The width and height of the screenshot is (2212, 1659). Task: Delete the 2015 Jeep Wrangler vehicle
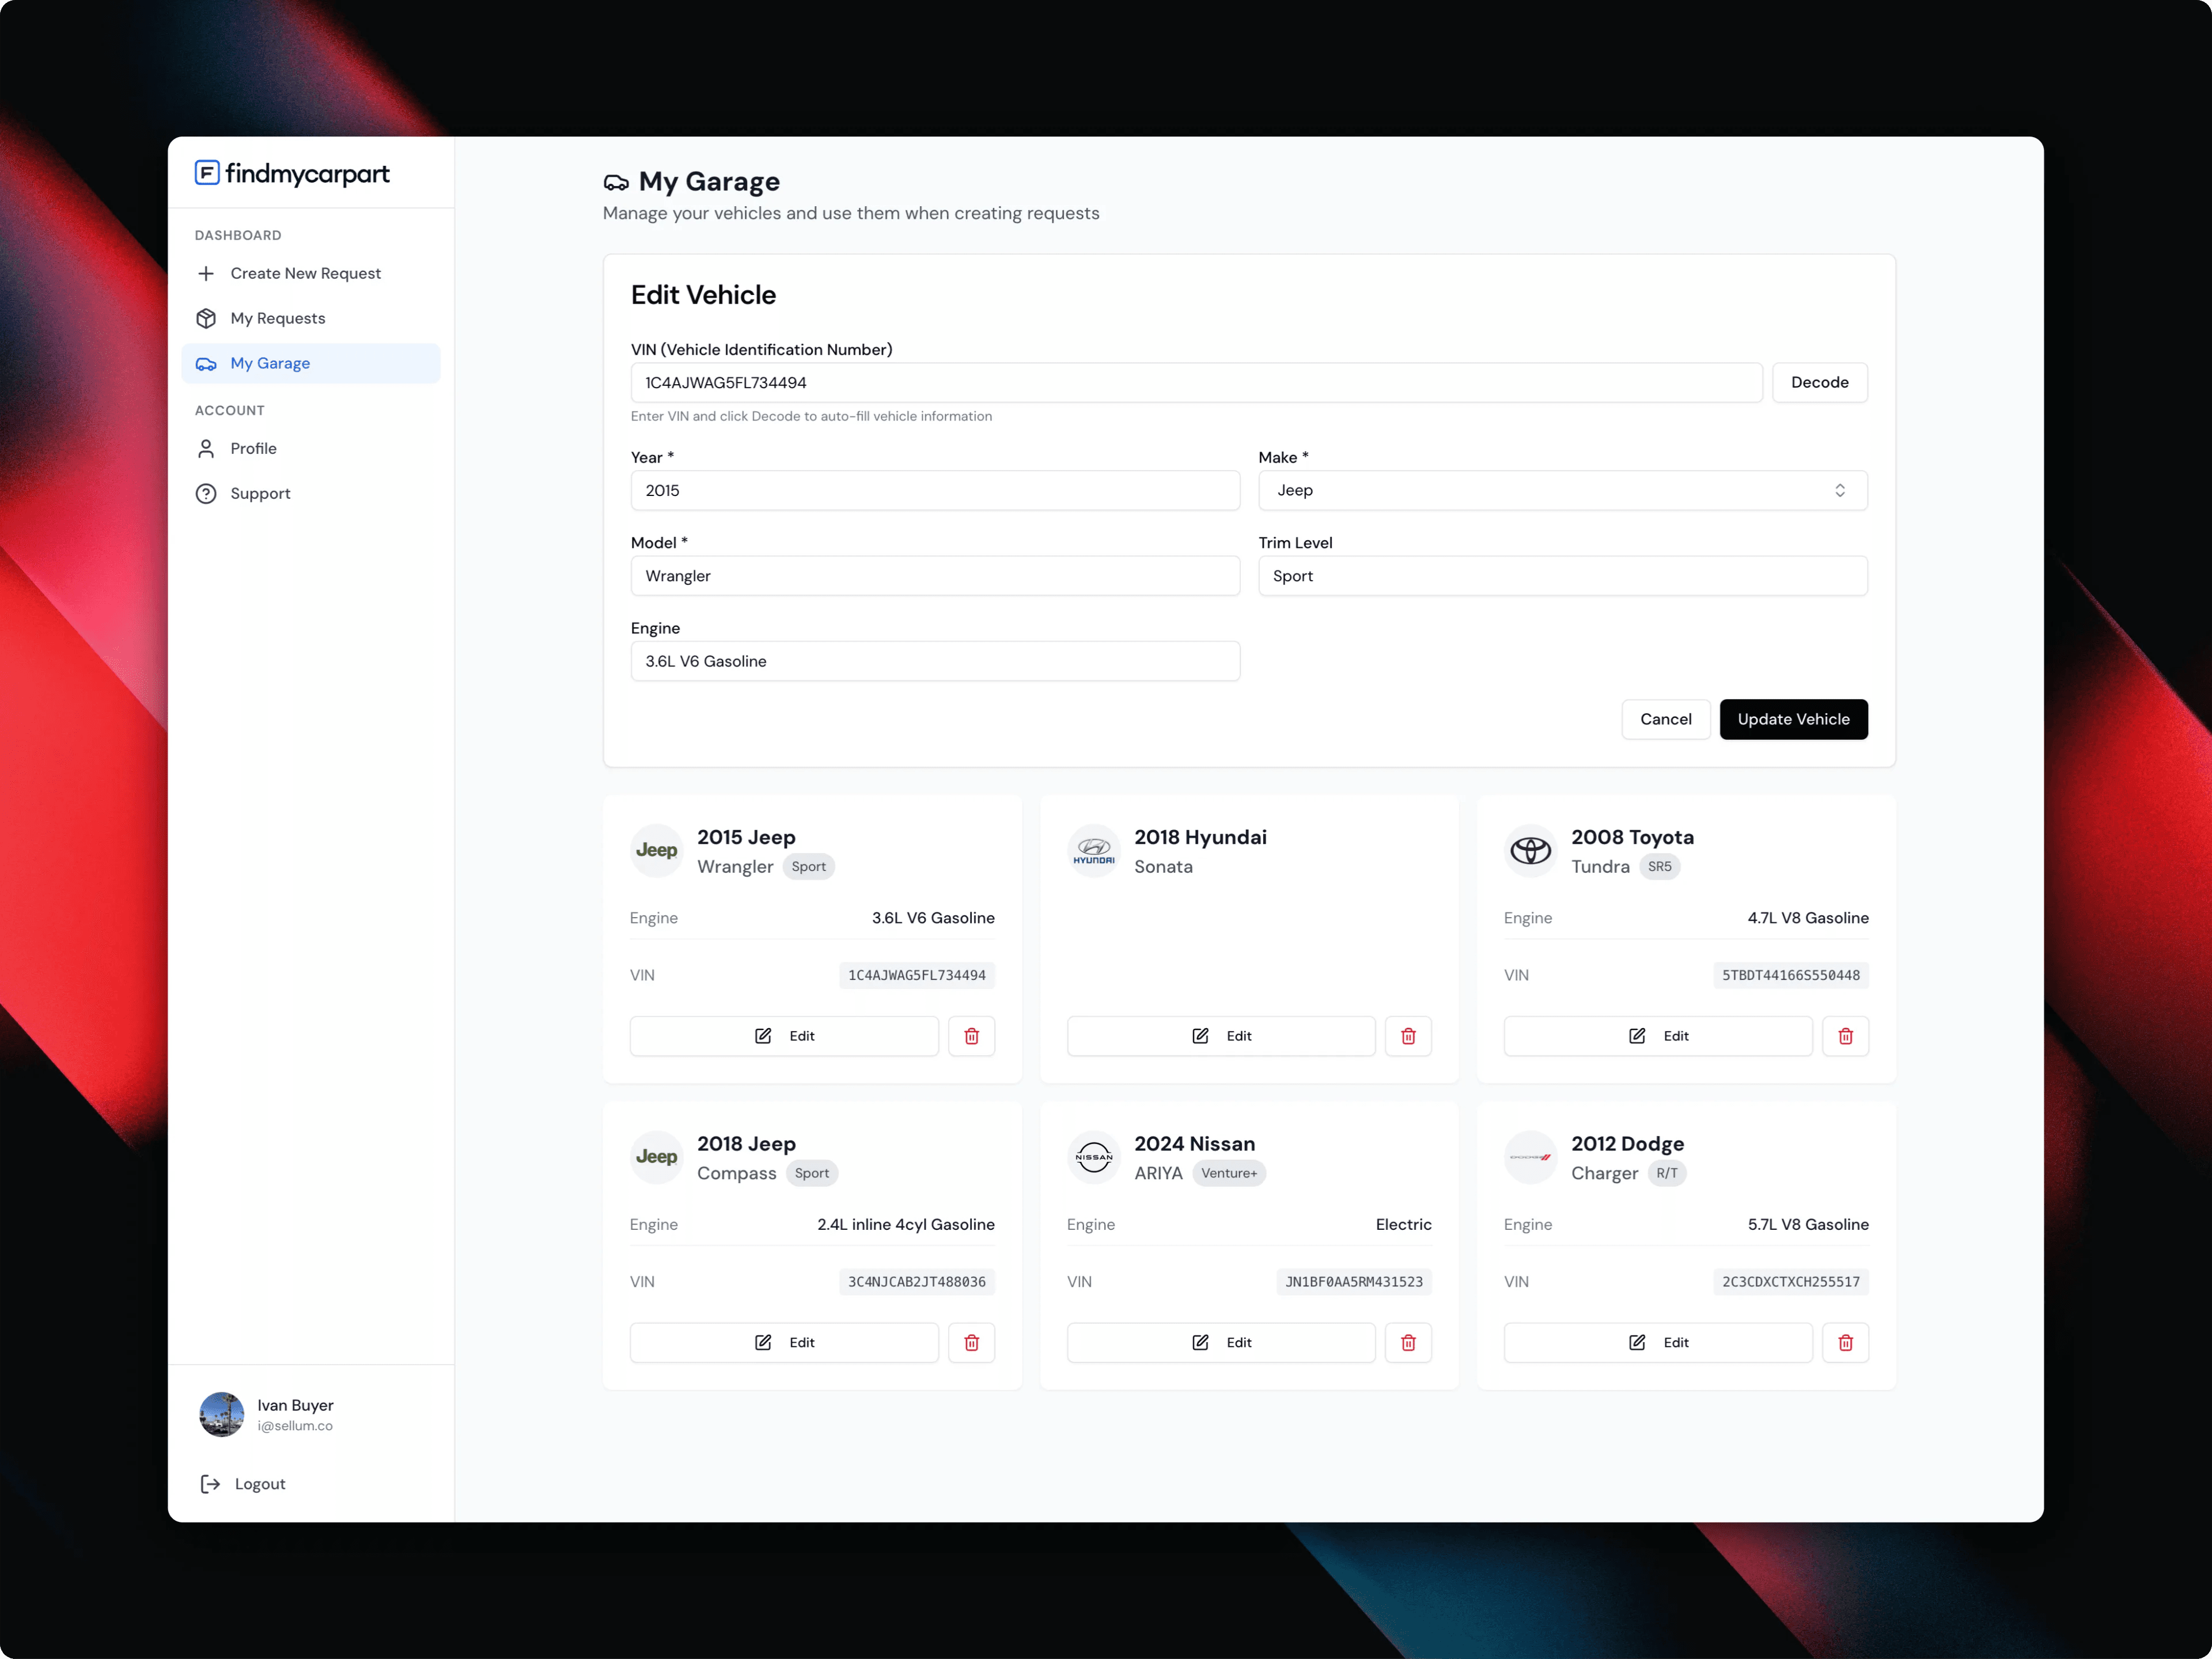970,1036
